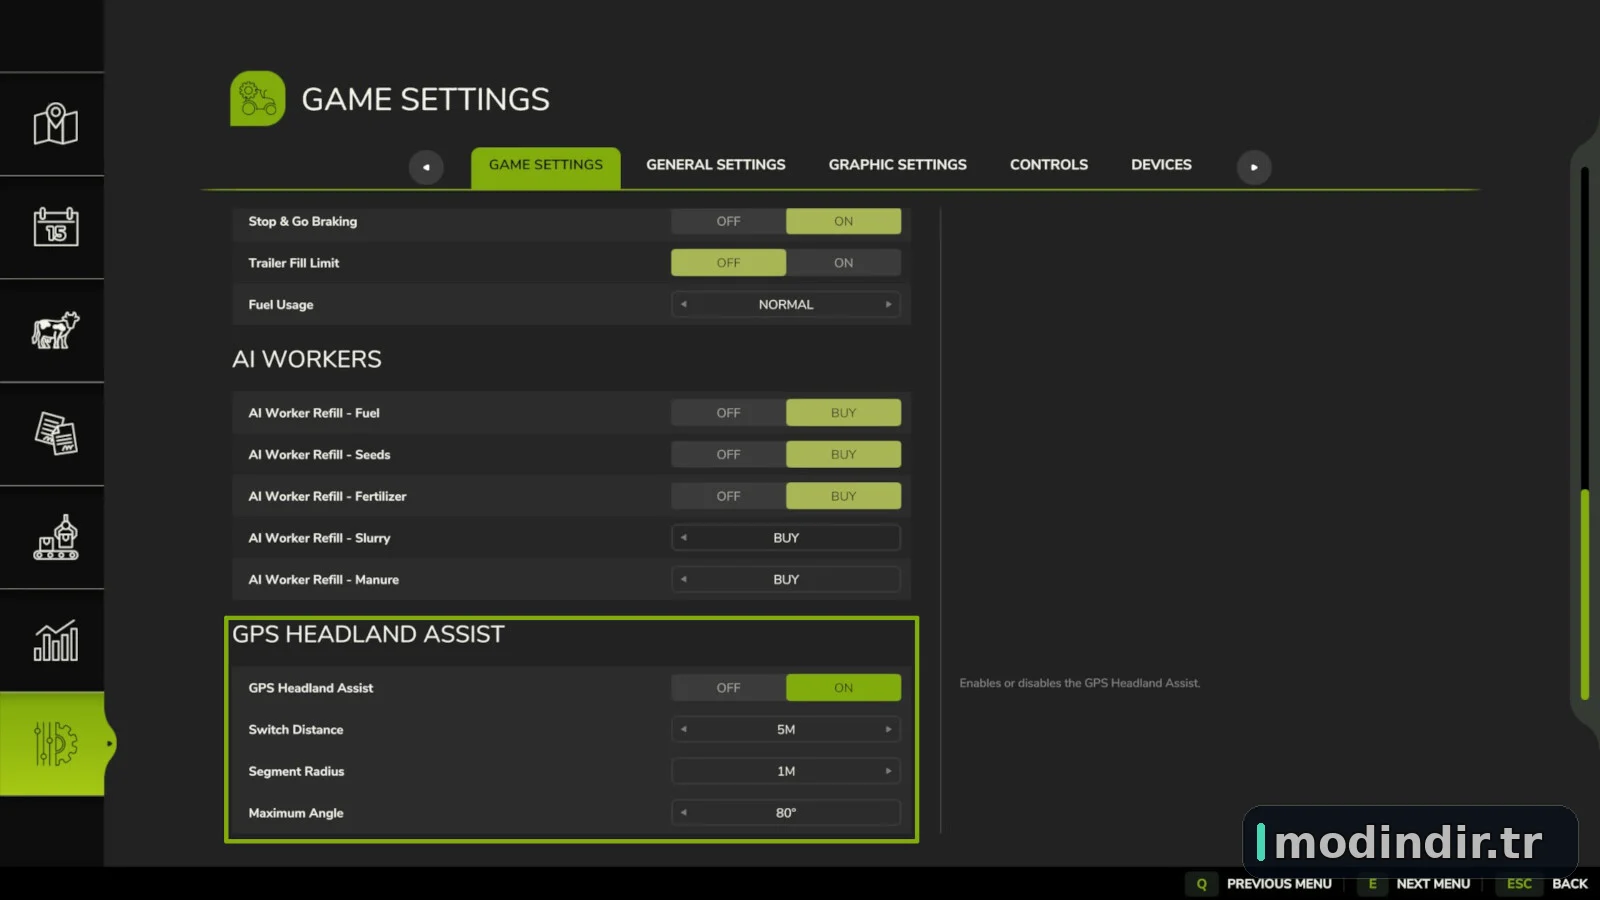Select the Stop & Go Braking label

(303, 222)
